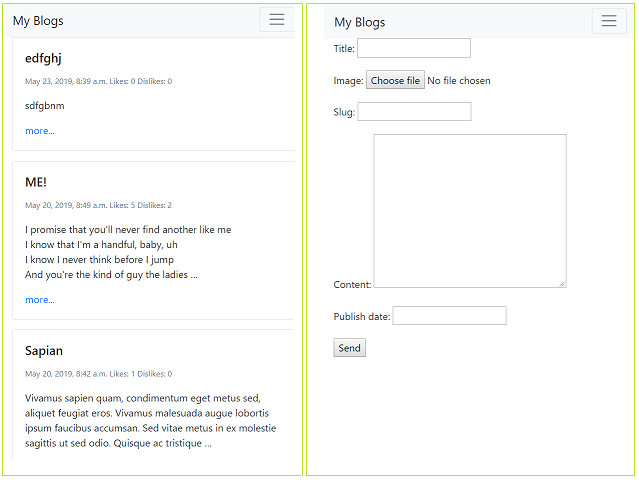Toggle the navbar menu above the post form
The height and width of the screenshot is (480, 639).
pos(609,21)
